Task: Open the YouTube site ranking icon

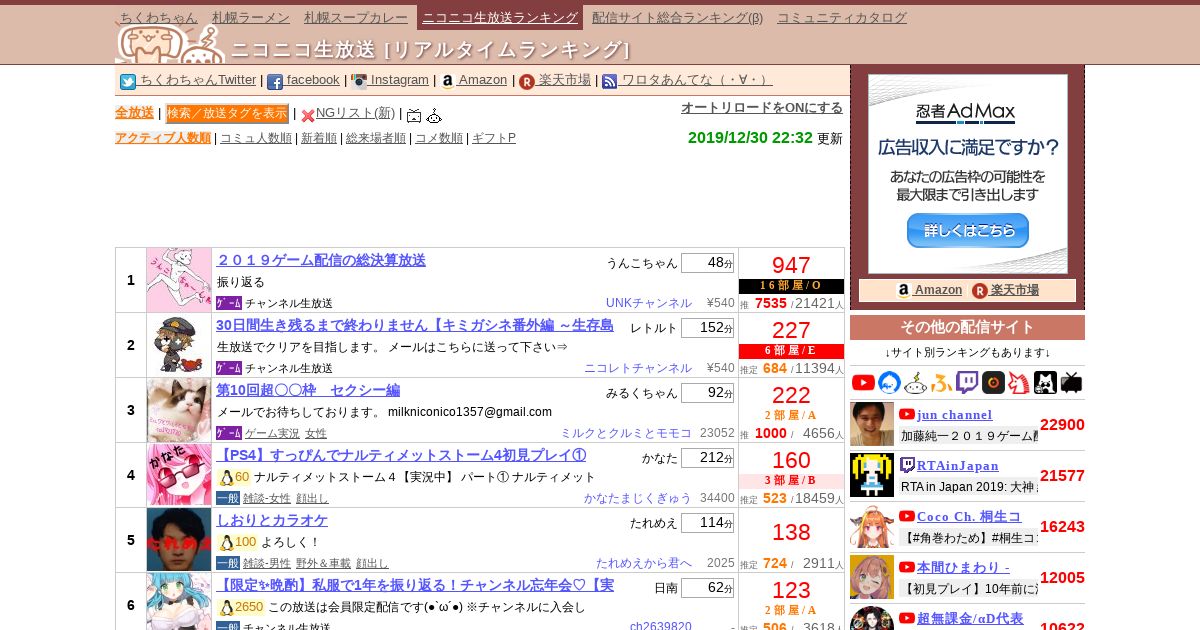Action: (x=863, y=382)
